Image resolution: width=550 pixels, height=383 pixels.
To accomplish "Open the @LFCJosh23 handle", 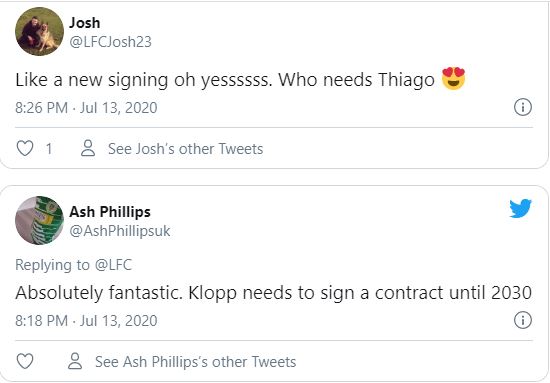I will tap(110, 42).
